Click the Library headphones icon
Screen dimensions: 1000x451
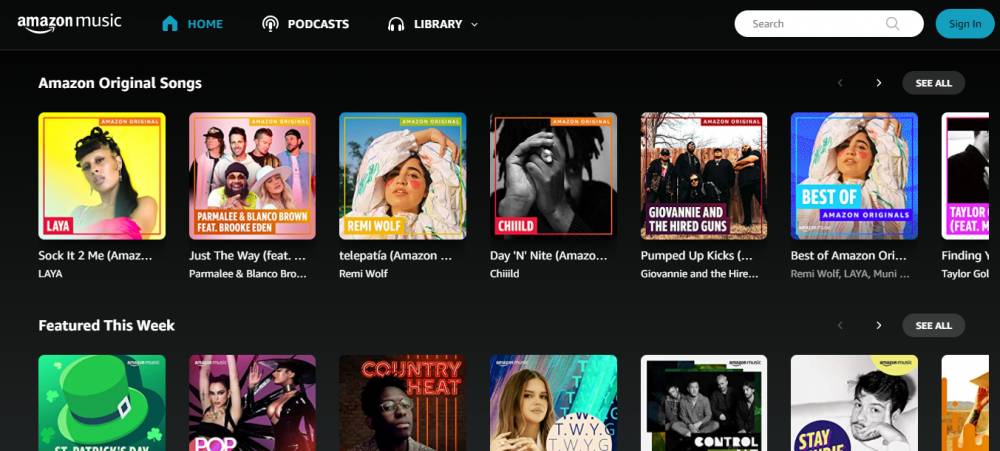(396, 24)
